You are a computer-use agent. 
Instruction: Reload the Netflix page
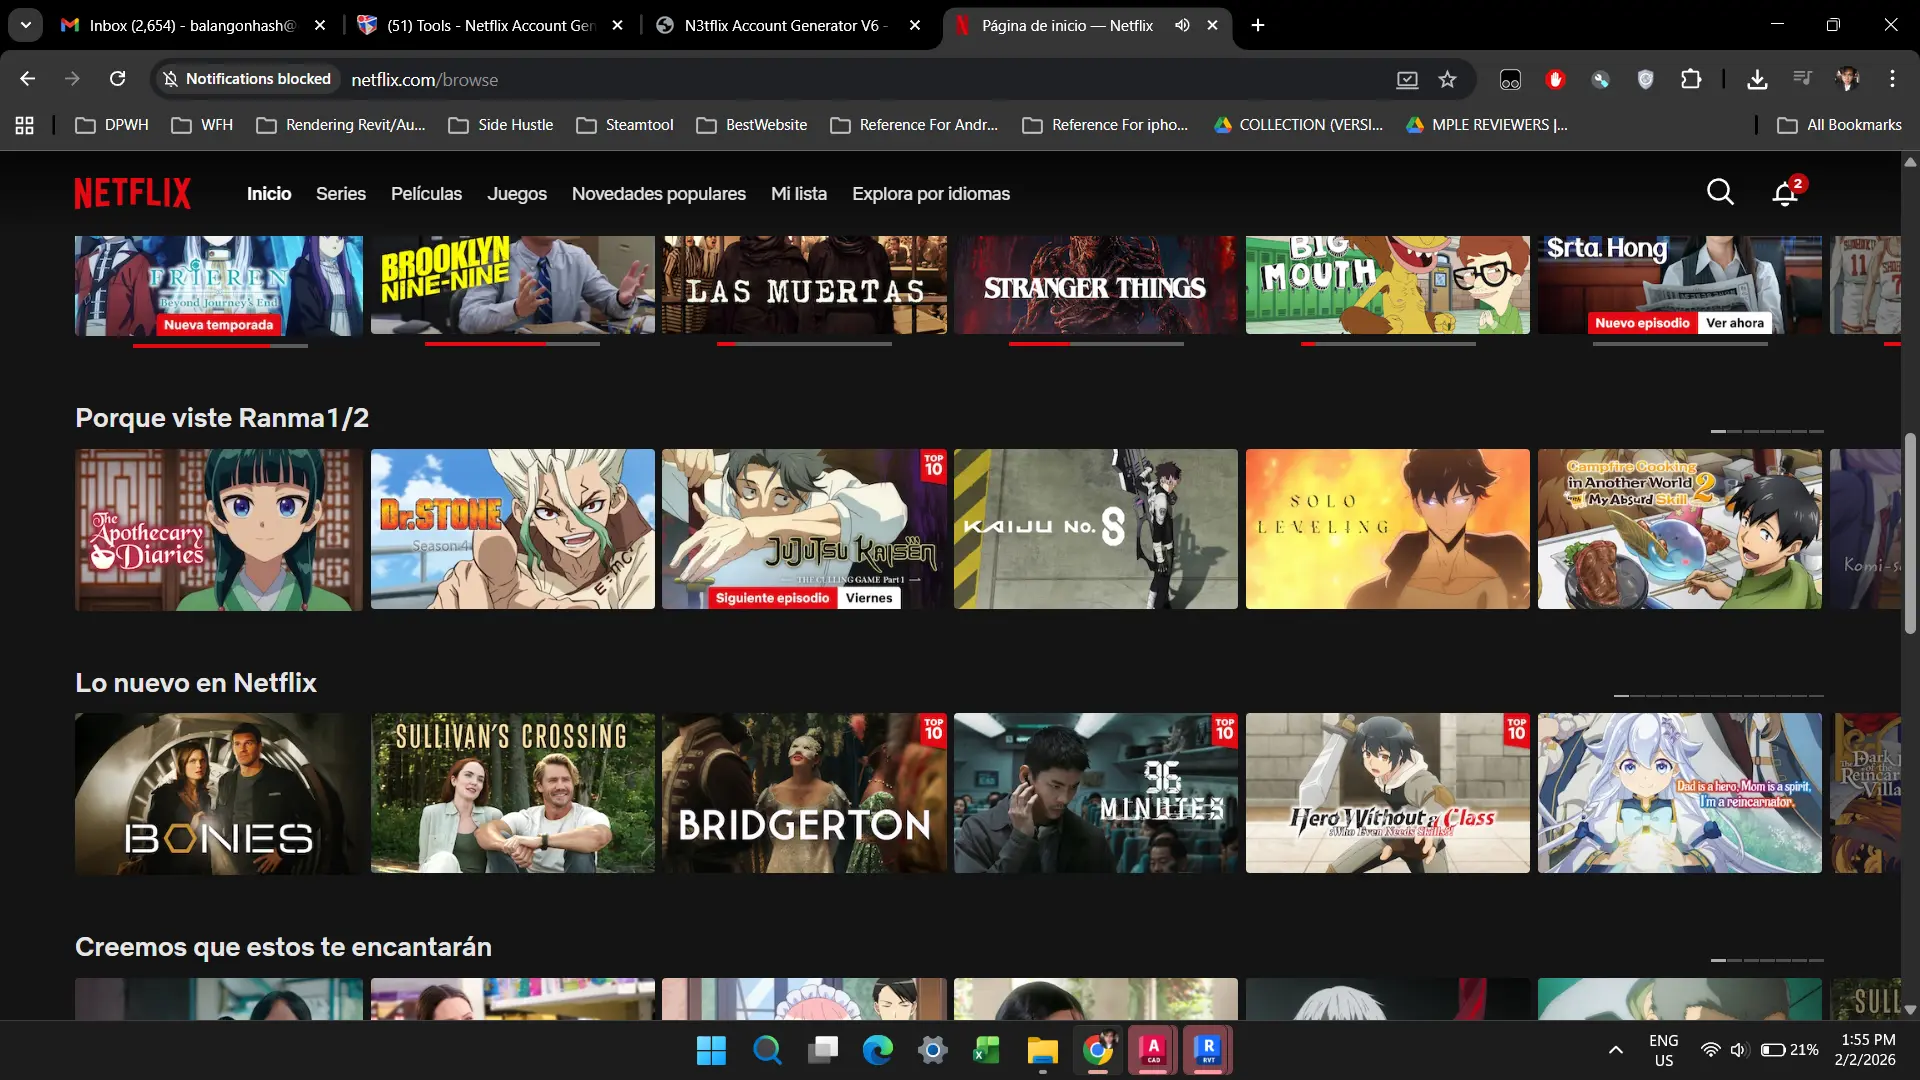click(117, 79)
